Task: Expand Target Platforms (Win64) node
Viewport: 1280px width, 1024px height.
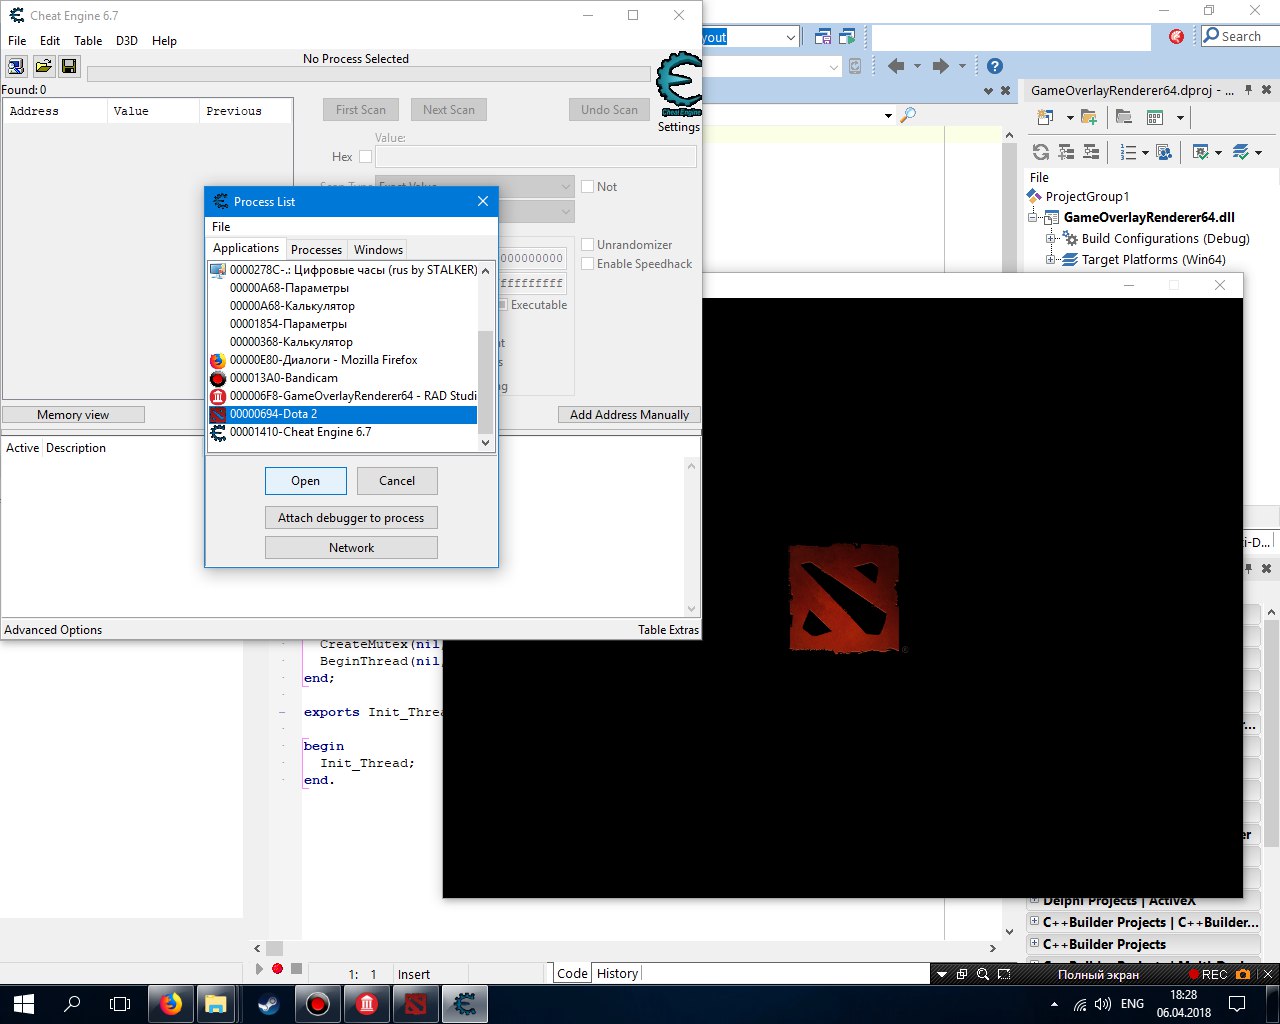Action: pyautogui.click(x=1051, y=260)
